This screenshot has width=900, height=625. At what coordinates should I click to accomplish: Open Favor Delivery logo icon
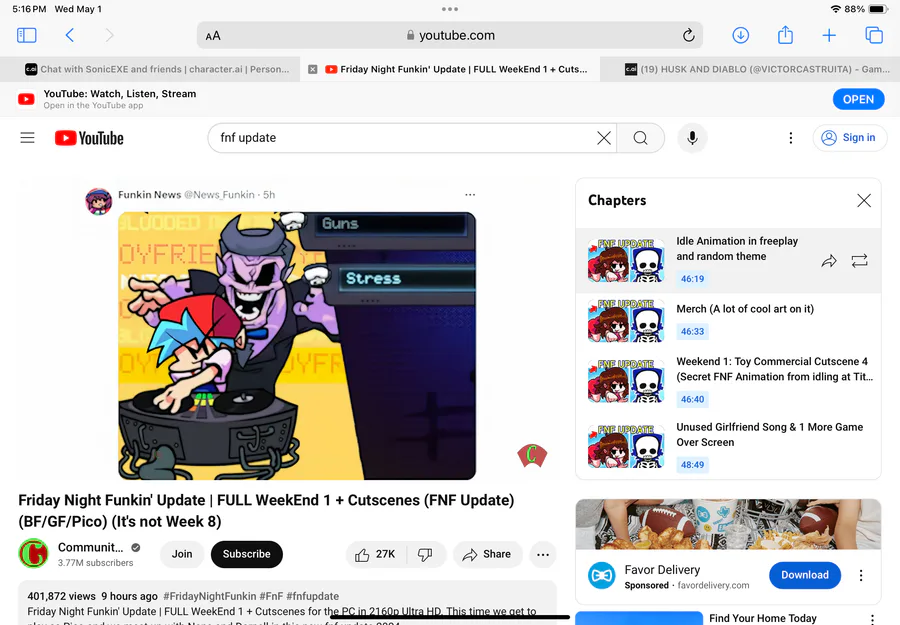click(602, 576)
